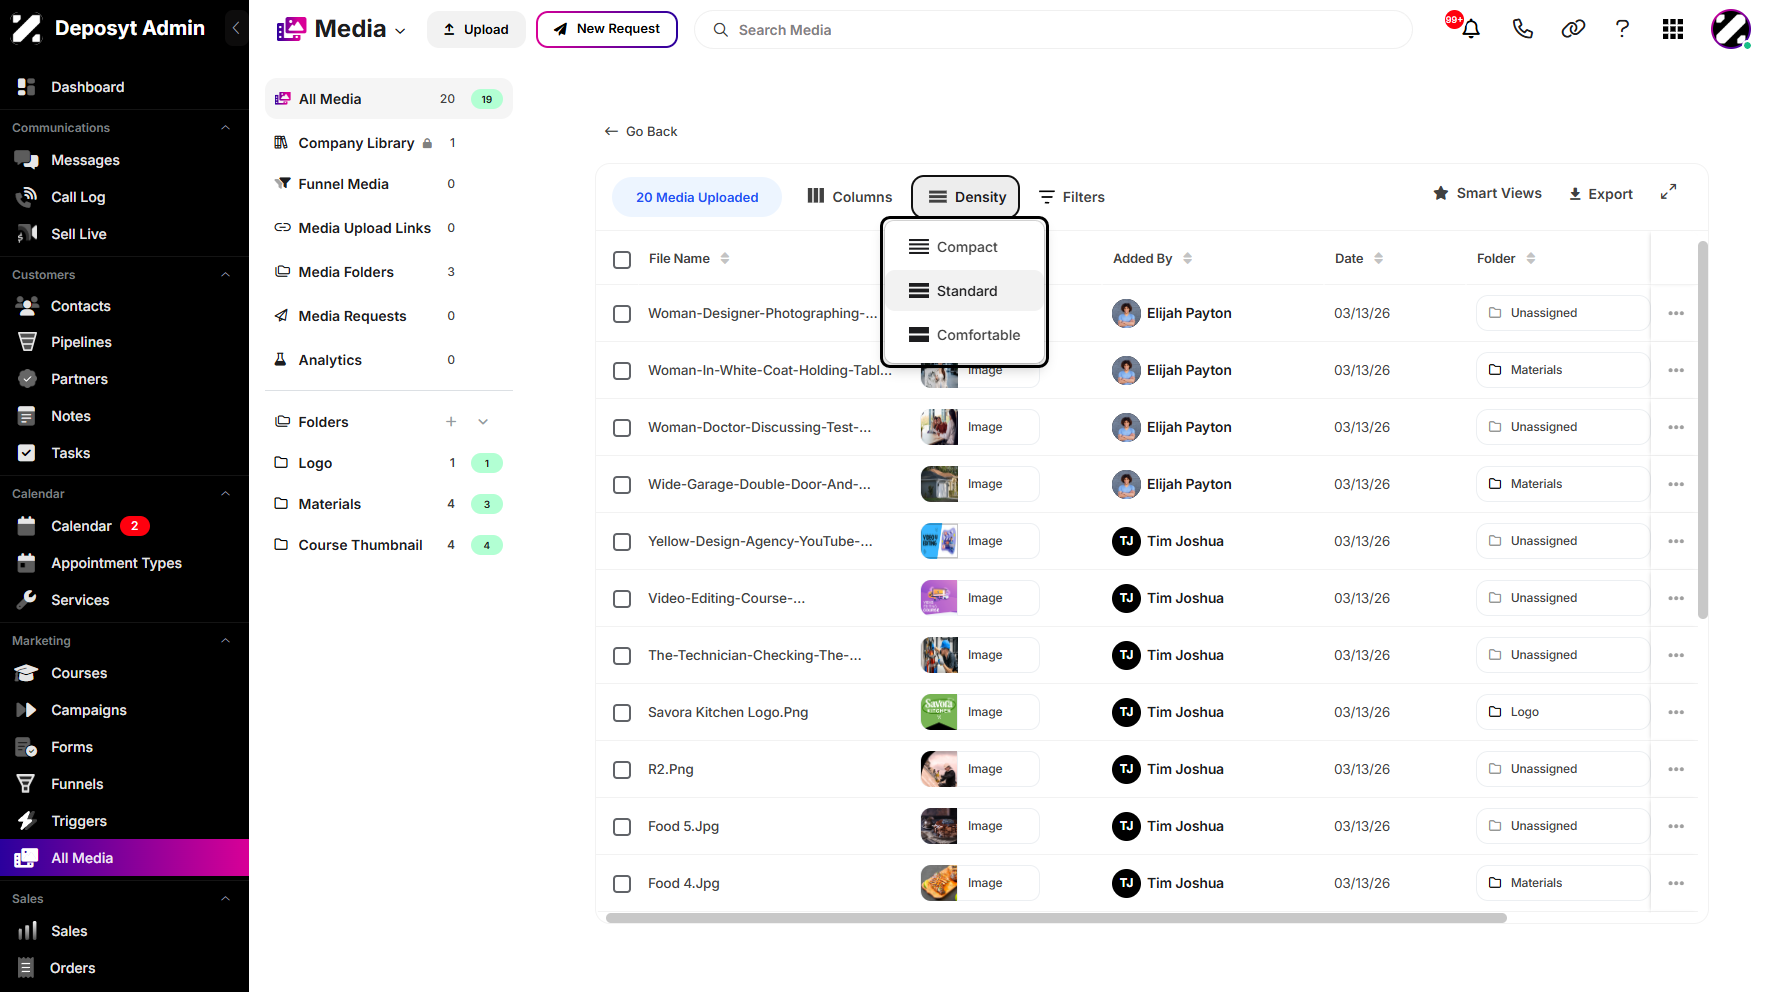This screenshot has height=992, width=1775.
Task: Open the apps grid icon
Action: [x=1673, y=29]
